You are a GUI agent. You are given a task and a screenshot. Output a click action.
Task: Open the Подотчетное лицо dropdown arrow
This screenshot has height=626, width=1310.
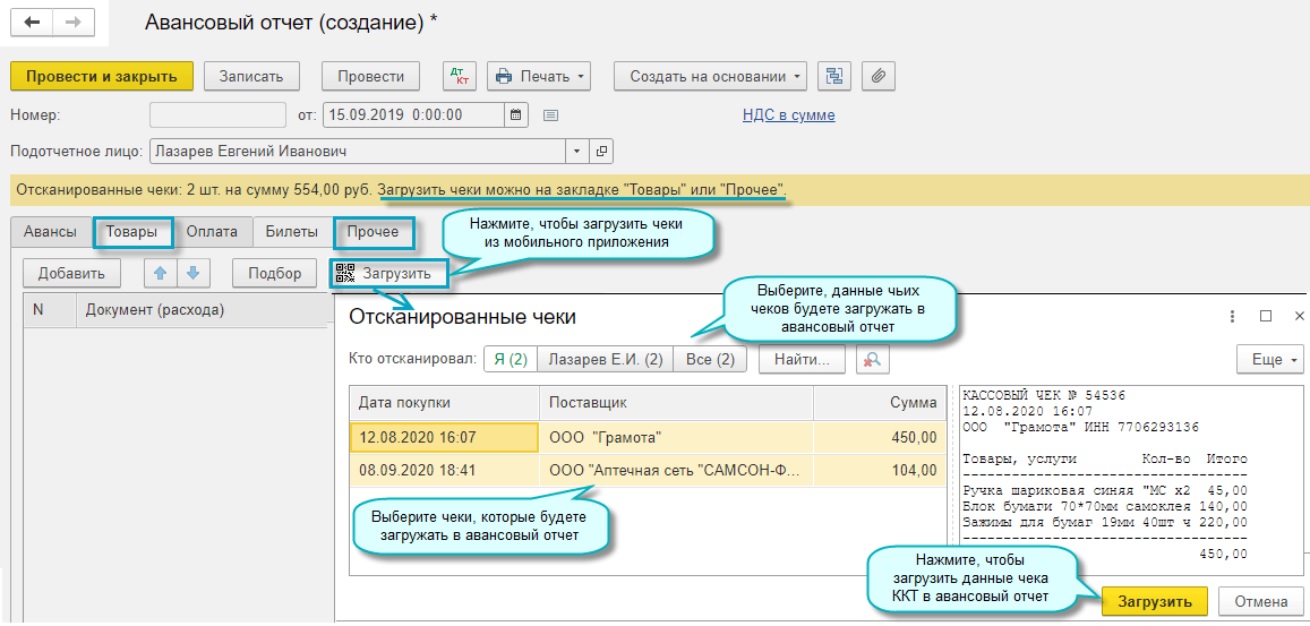tap(578, 152)
